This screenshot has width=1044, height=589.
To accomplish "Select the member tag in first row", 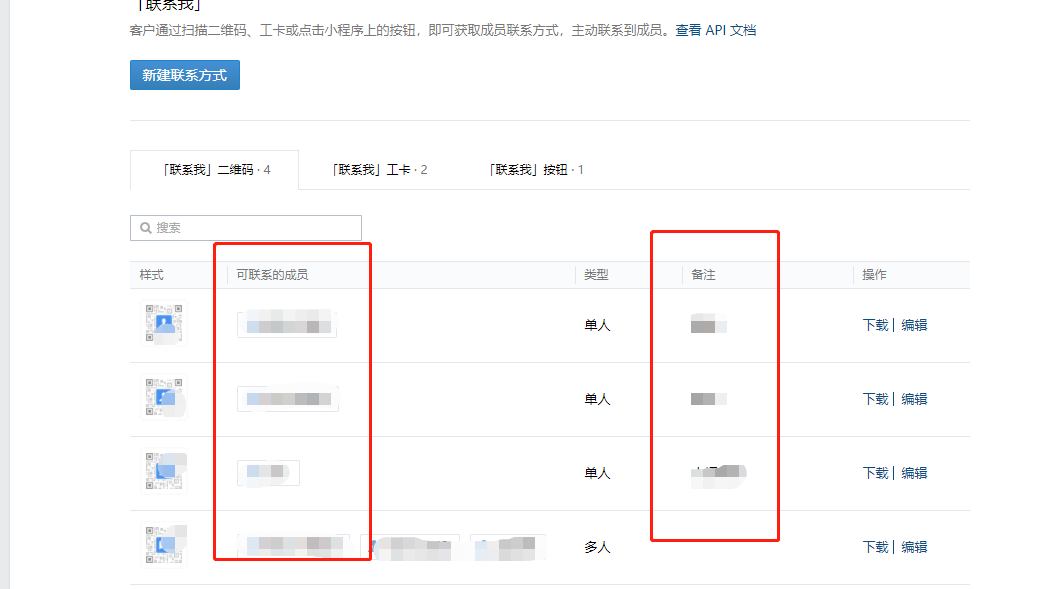I will [287, 324].
